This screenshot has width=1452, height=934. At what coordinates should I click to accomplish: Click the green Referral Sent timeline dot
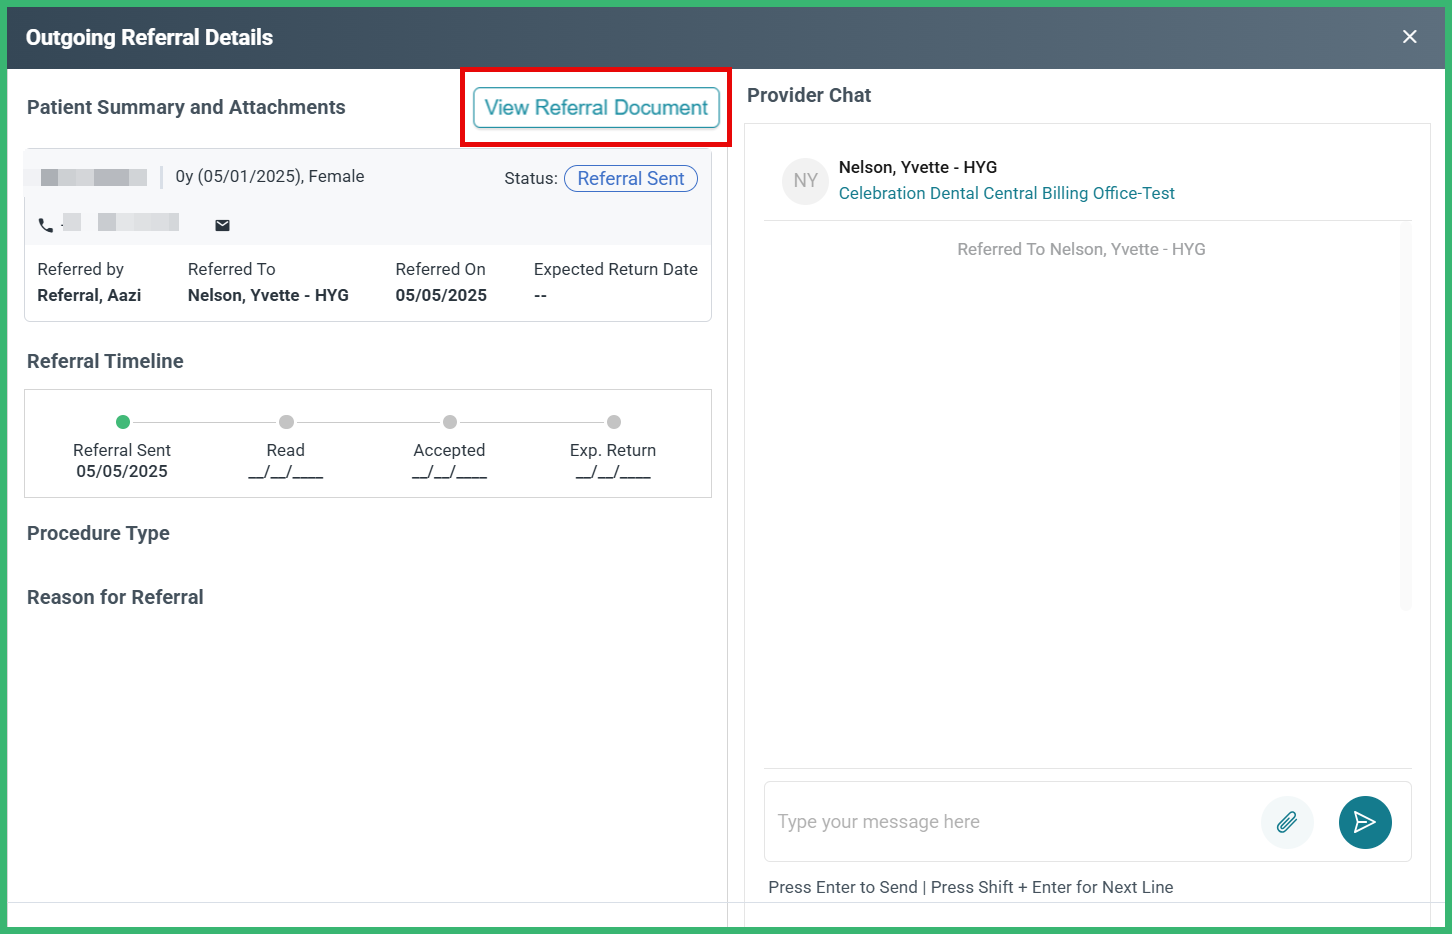(x=122, y=422)
